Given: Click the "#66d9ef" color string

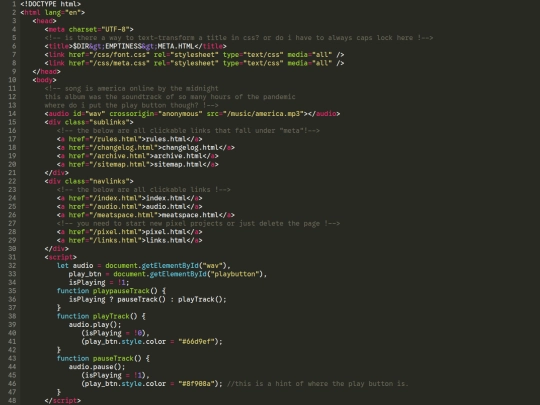Looking at the screenshot, I should (196, 342).
